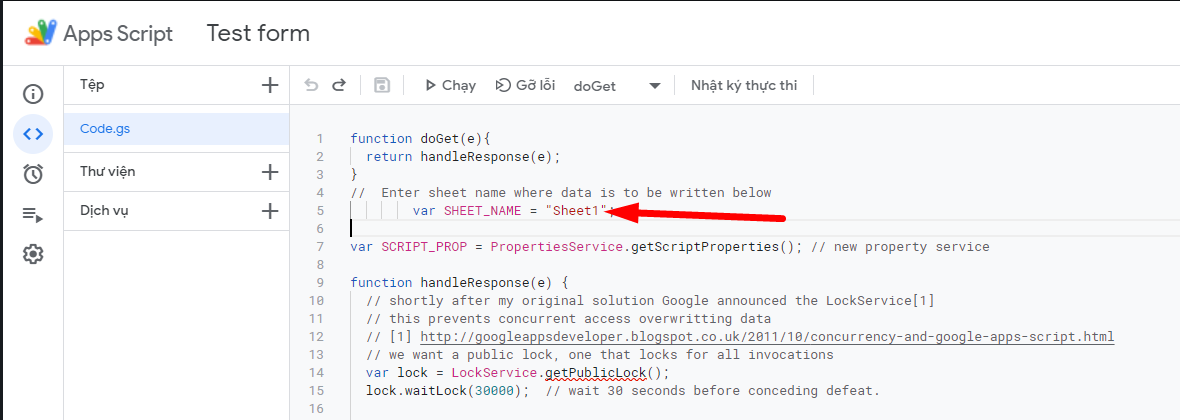The image size is (1180, 420).
Task: Run the script with Chạy button
Action: (x=450, y=86)
